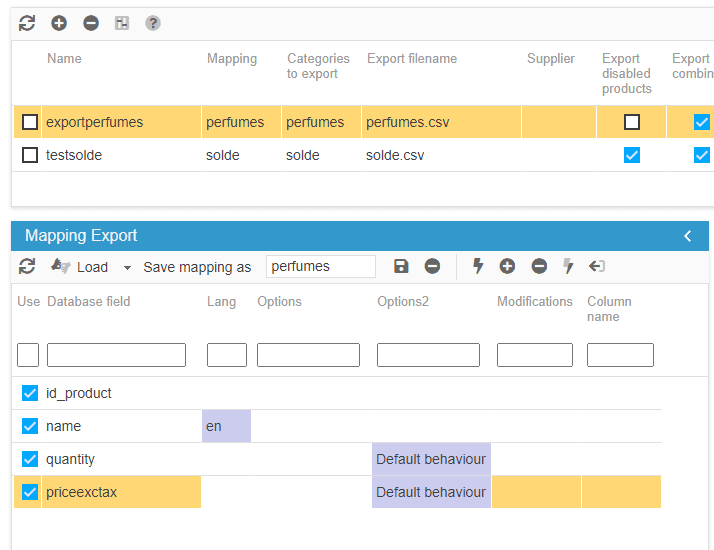Delete mapping with minus icon beside save
714x550 pixels.
432,266
